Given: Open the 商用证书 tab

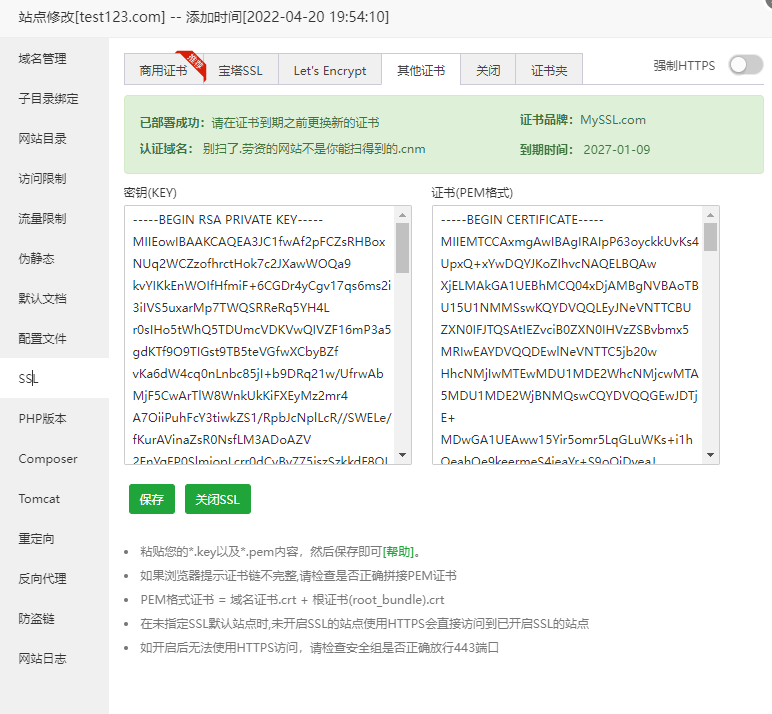Looking at the screenshot, I should [x=162, y=71].
